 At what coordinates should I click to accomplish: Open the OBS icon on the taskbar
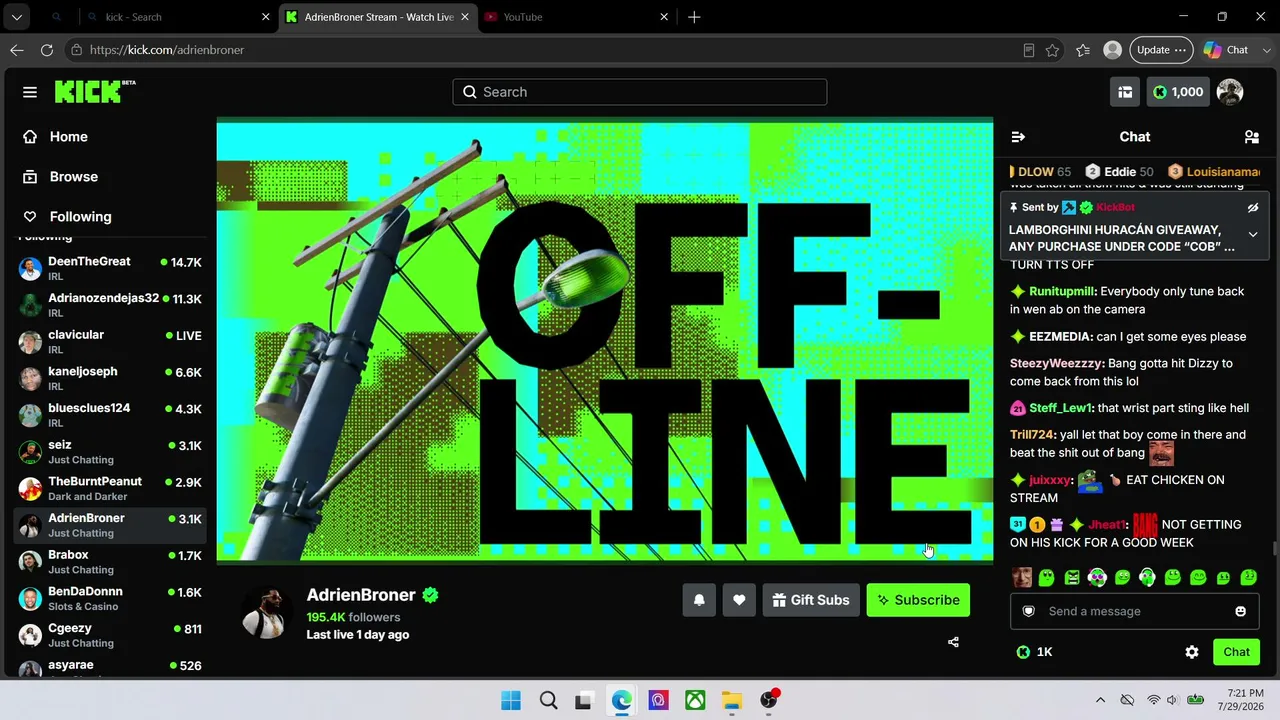pos(768,700)
